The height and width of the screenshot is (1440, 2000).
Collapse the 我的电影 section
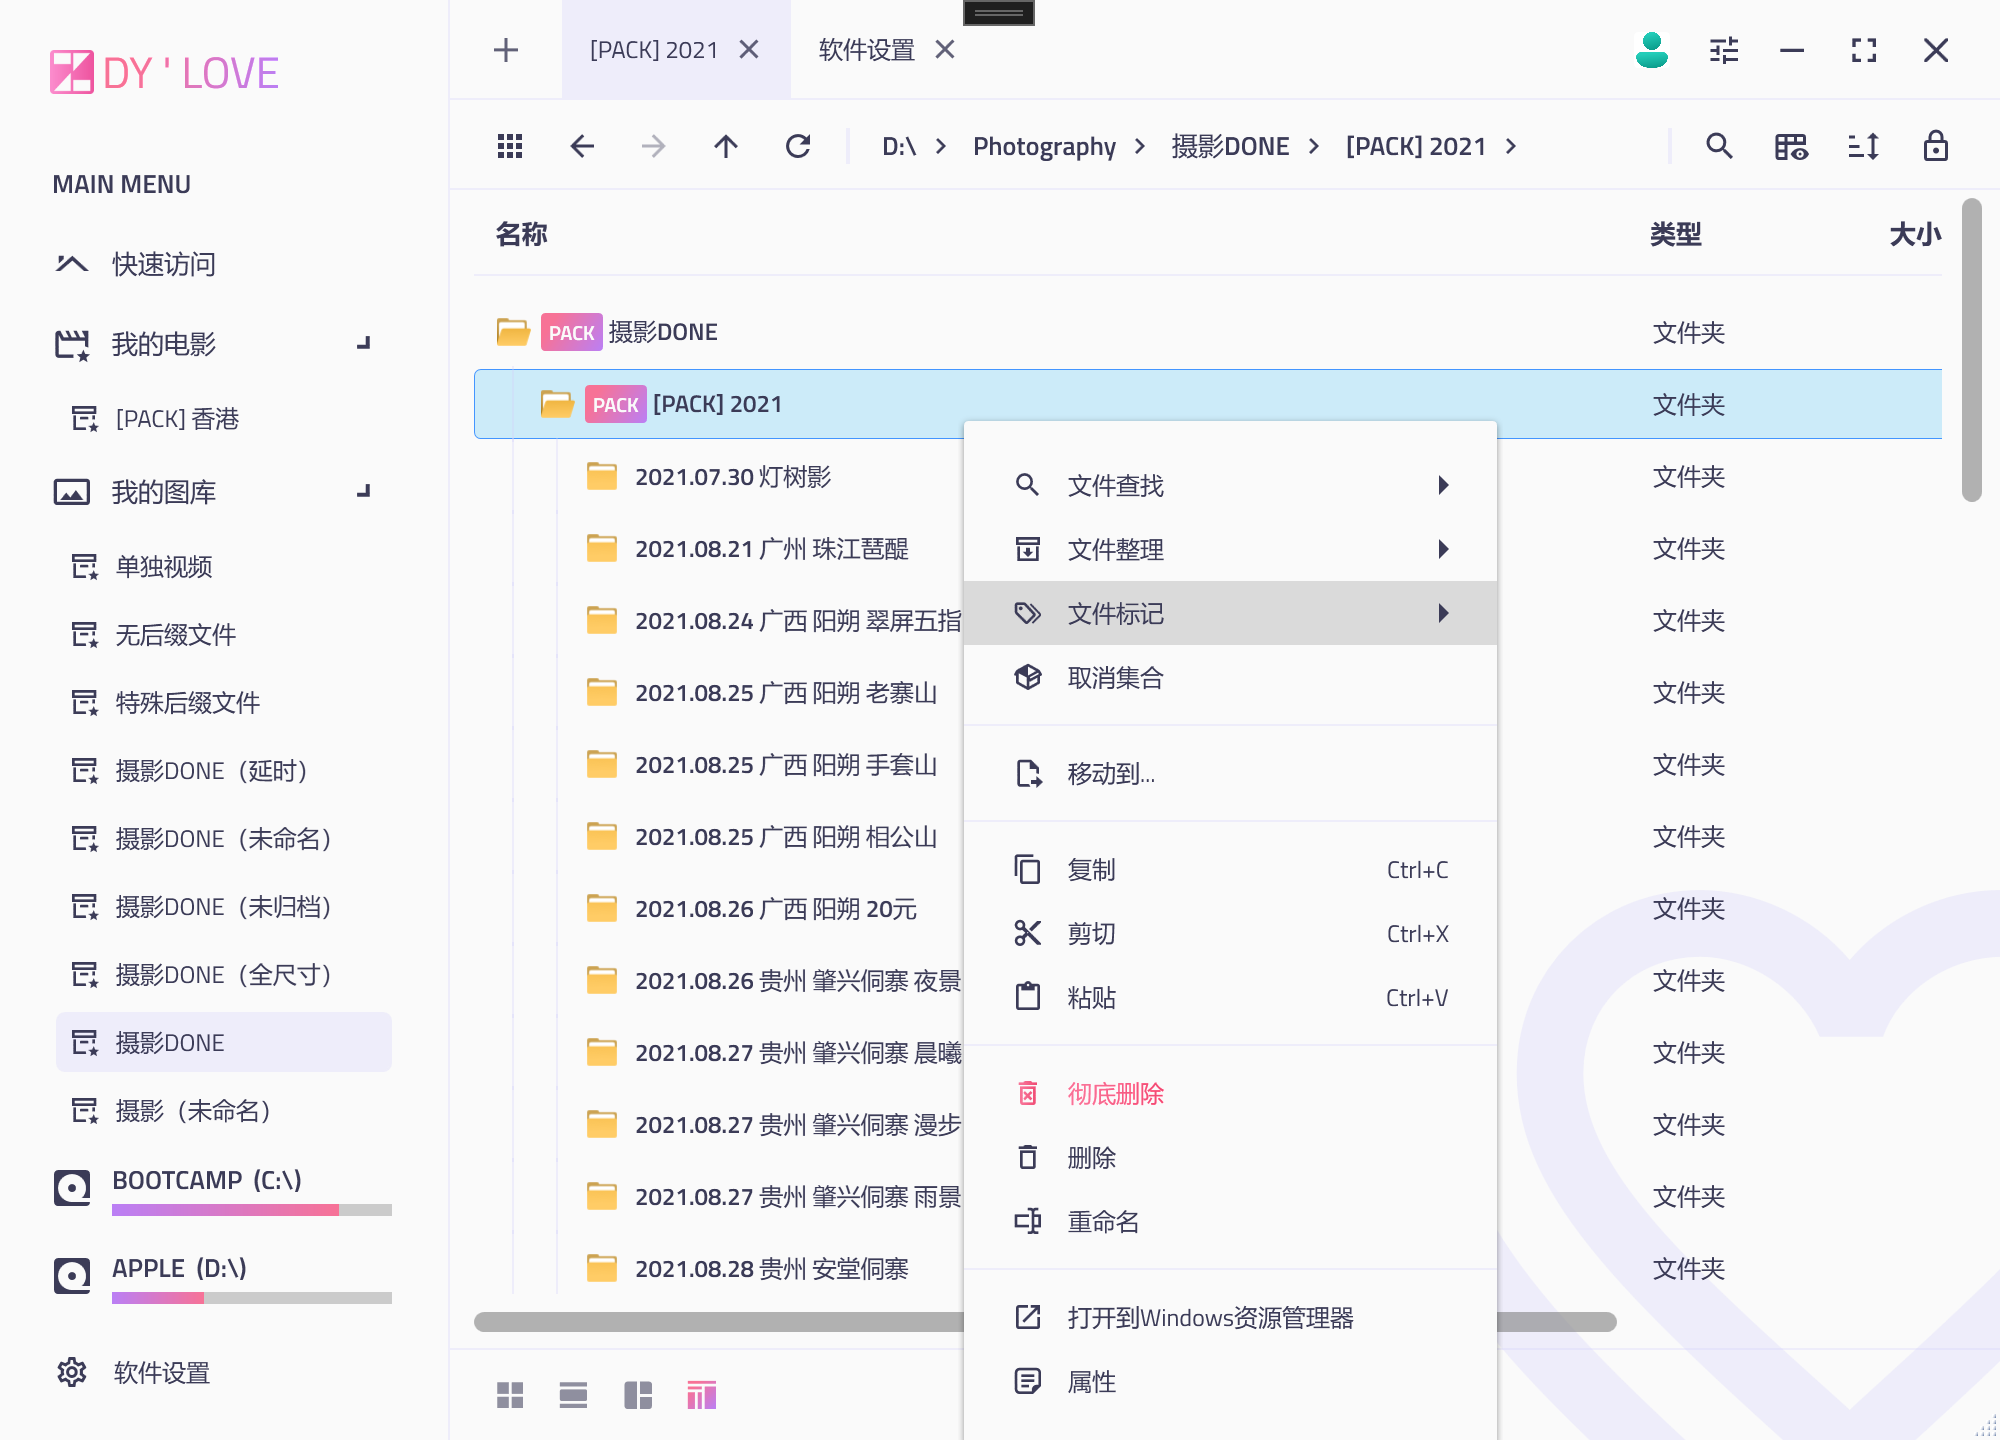tap(365, 343)
